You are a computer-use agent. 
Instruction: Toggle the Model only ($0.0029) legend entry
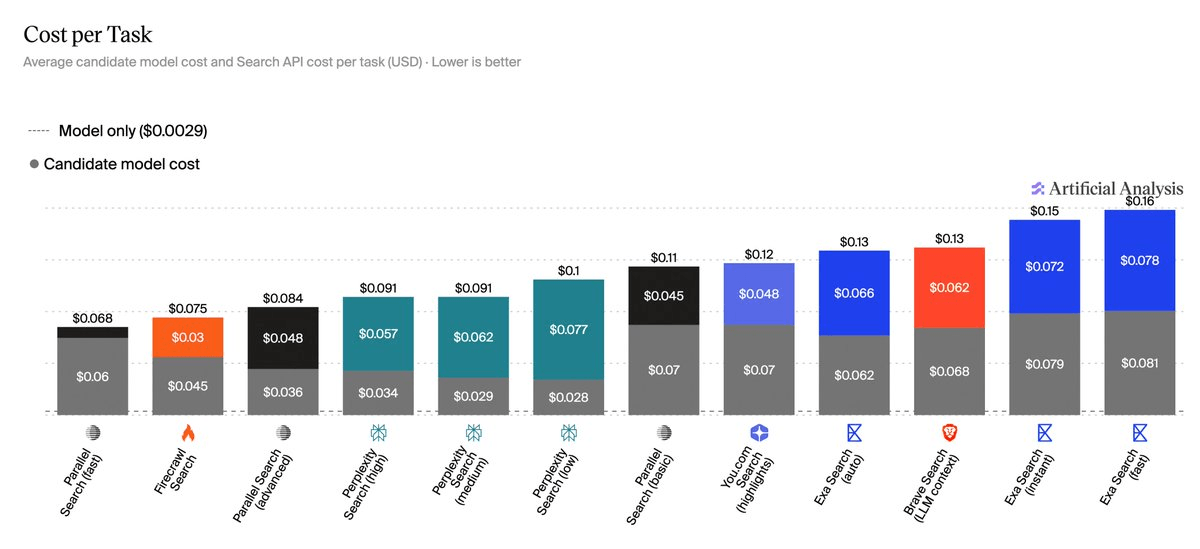(118, 131)
